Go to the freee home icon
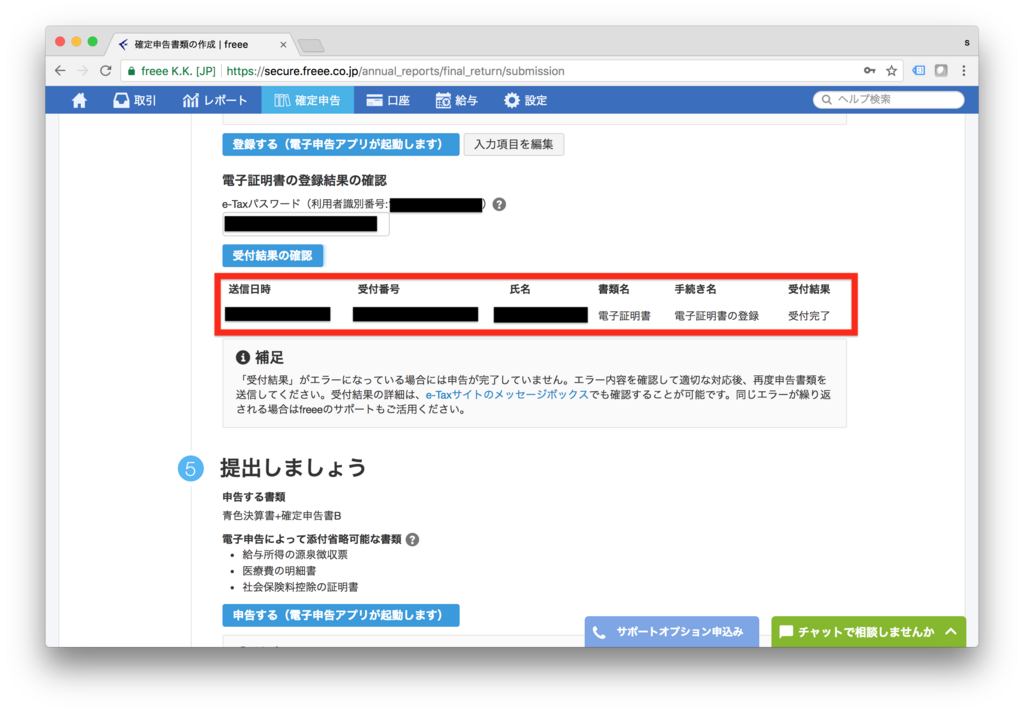The height and width of the screenshot is (712, 1024). point(79,100)
